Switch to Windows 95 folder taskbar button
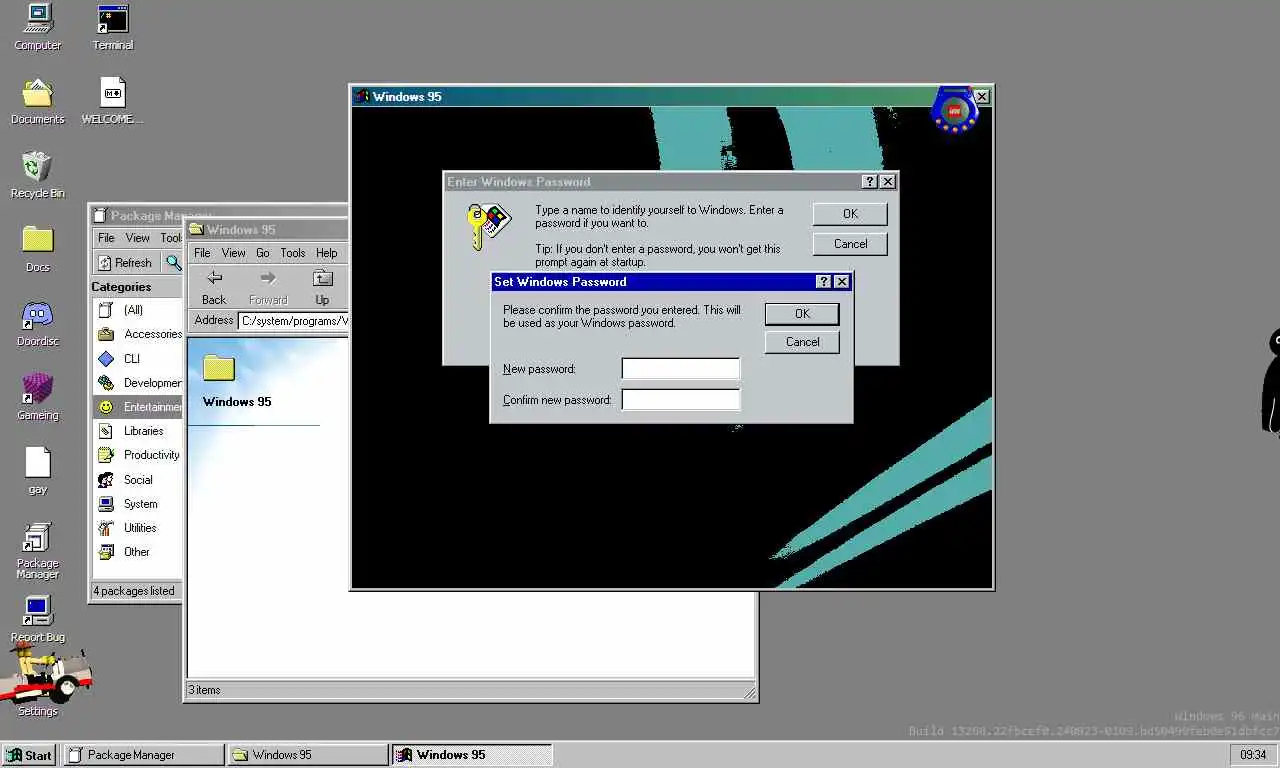 pos(308,755)
